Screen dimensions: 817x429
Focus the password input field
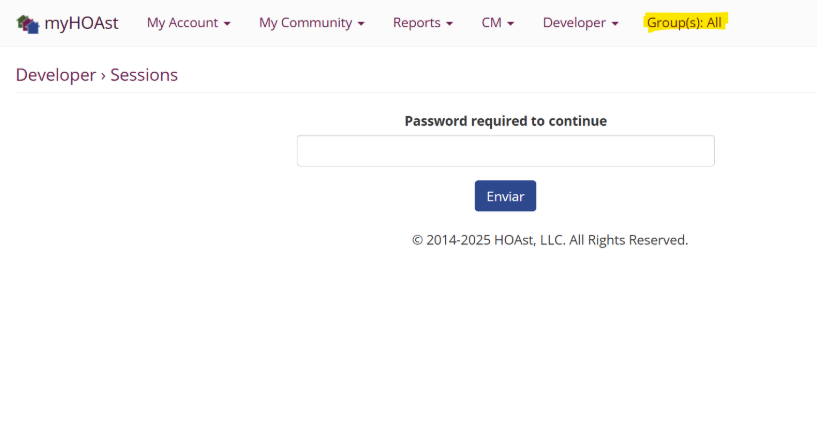click(x=505, y=151)
